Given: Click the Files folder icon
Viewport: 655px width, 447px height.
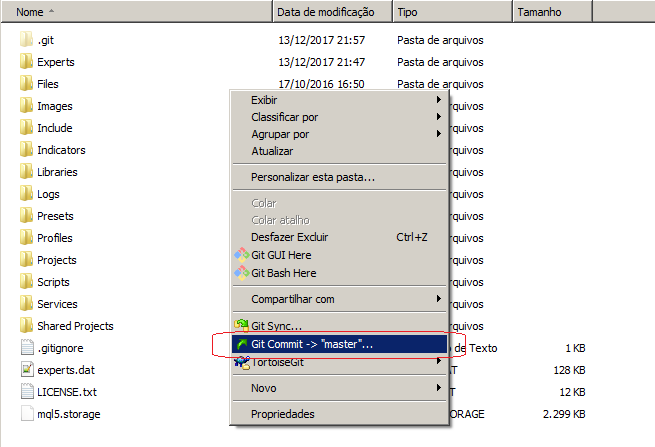Looking at the screenshot, I should (26, 84).
